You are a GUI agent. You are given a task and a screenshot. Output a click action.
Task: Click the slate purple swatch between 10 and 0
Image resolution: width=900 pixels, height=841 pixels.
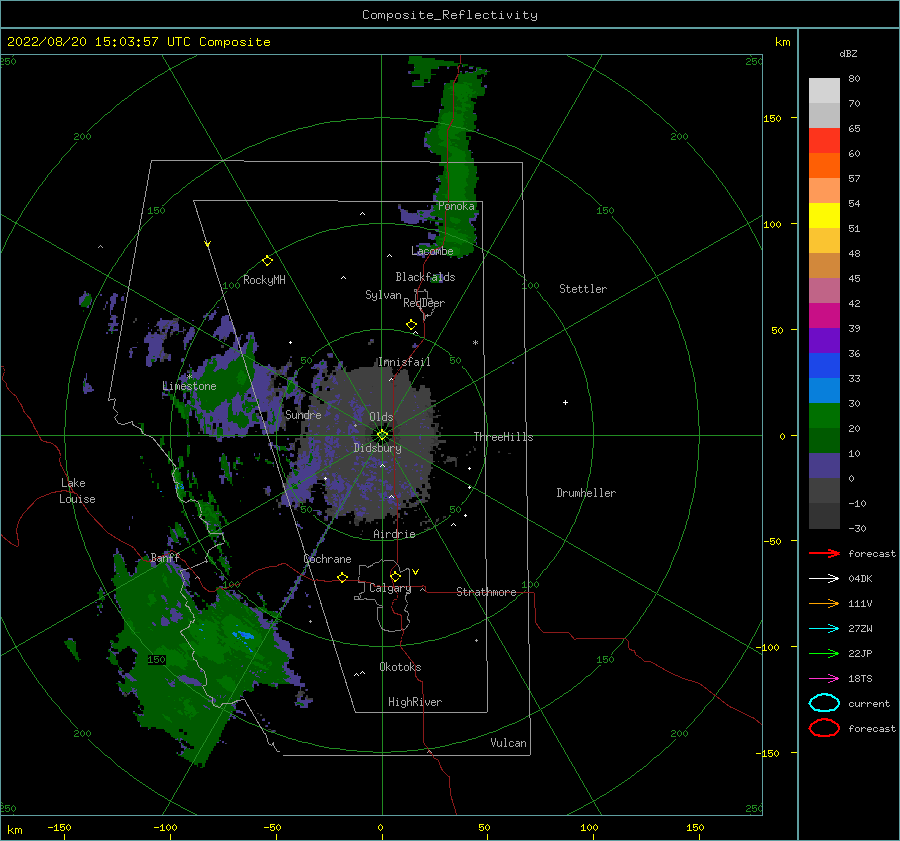824,466
